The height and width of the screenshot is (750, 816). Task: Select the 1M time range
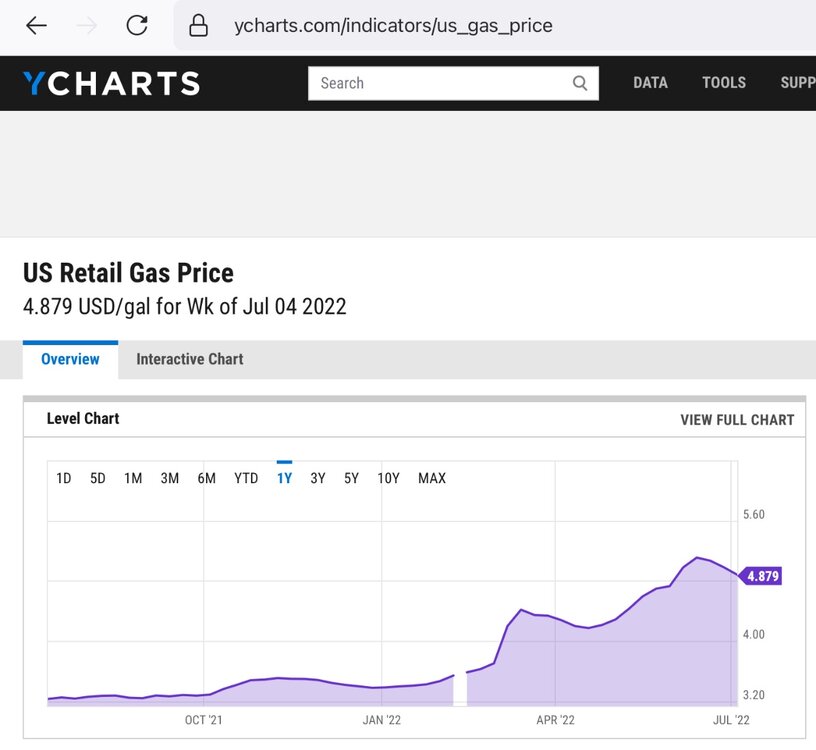133,478
